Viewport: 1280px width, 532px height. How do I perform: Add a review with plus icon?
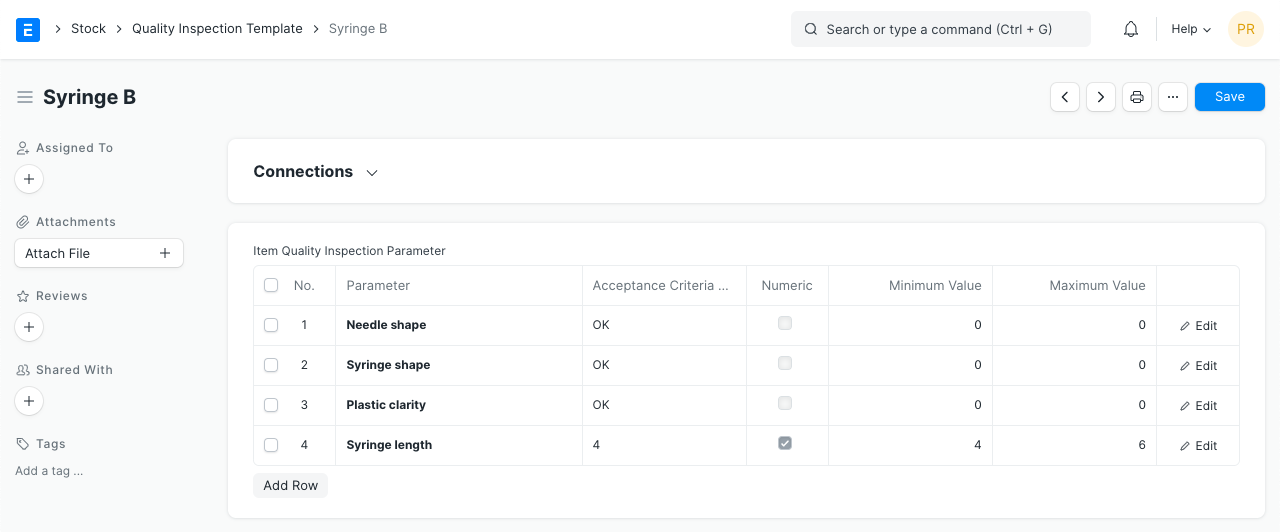[29, 327]
